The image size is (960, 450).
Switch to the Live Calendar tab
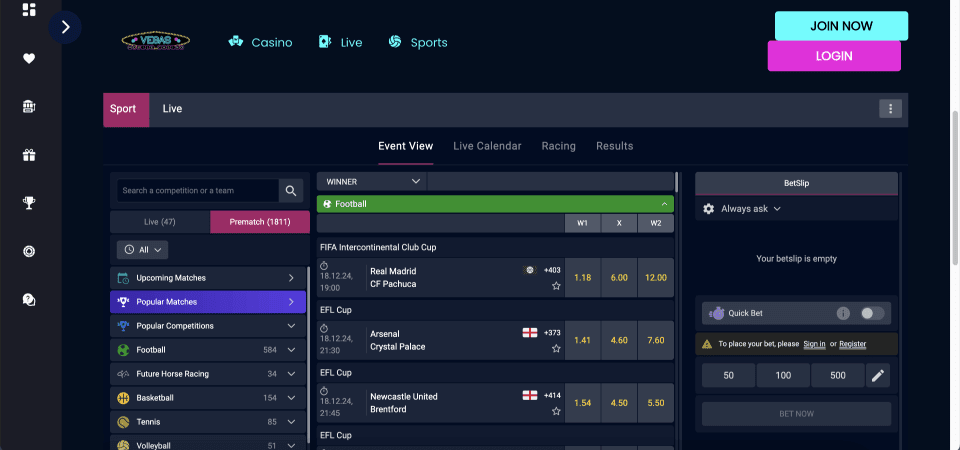487,146
